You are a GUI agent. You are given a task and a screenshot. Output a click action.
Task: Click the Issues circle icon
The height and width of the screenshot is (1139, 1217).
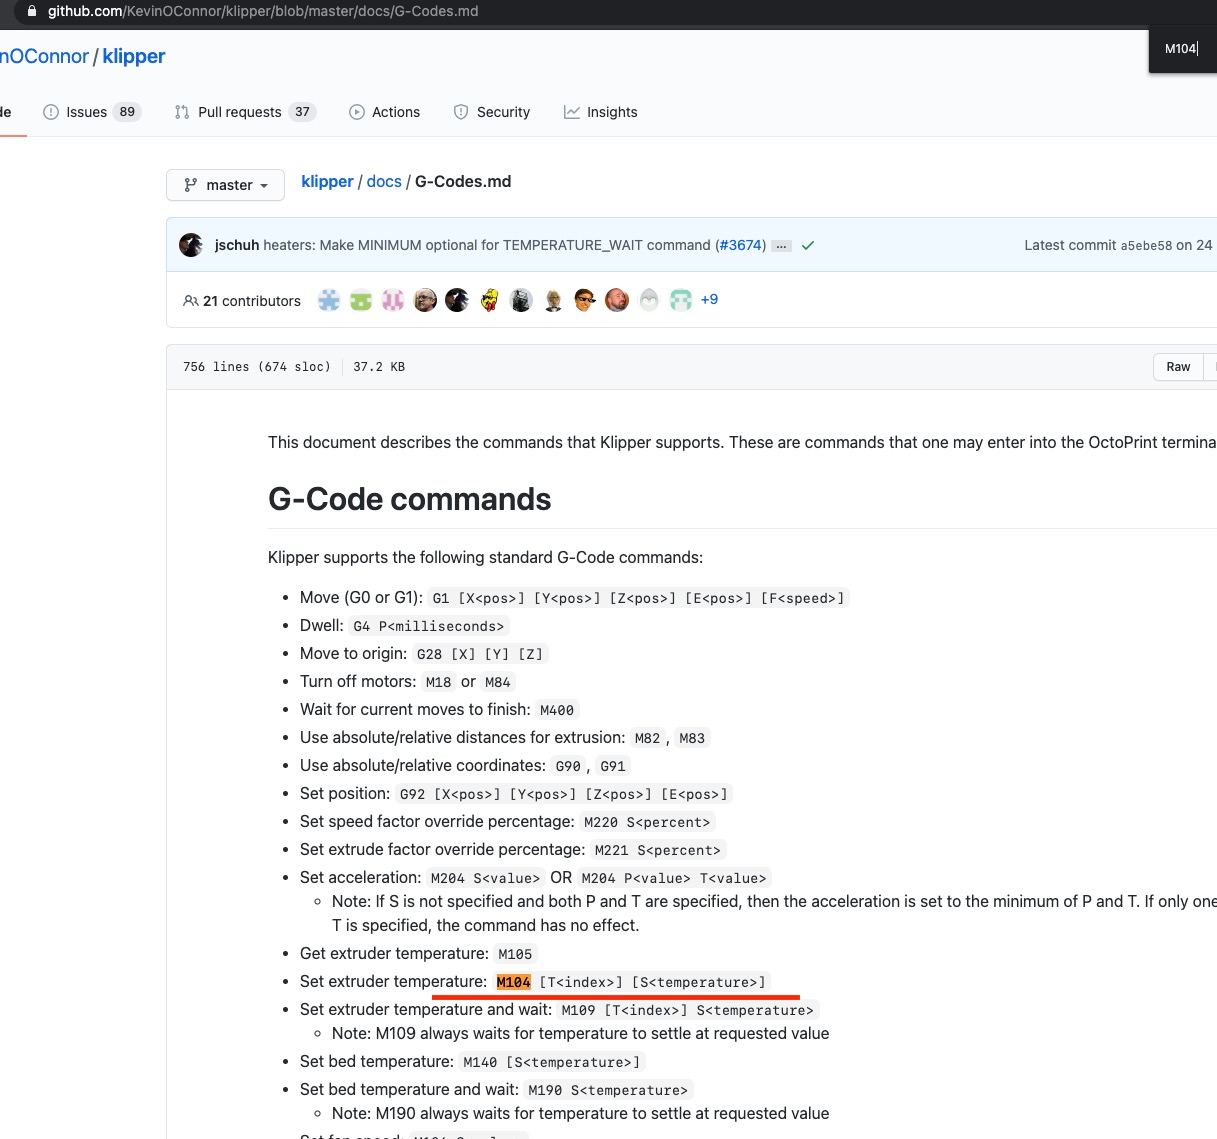pos(51,112)
